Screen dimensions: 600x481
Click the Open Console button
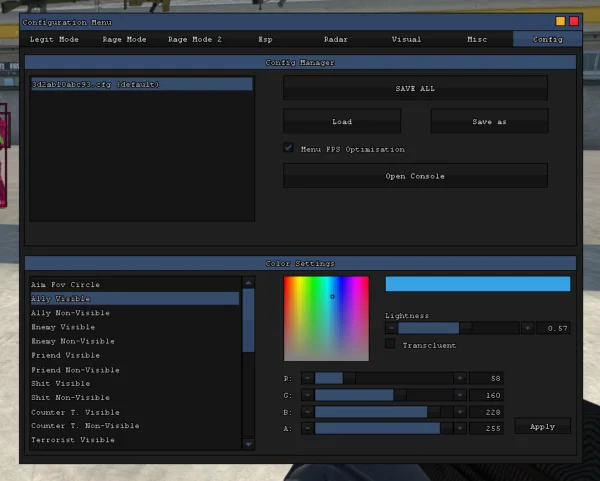[415, 176]
